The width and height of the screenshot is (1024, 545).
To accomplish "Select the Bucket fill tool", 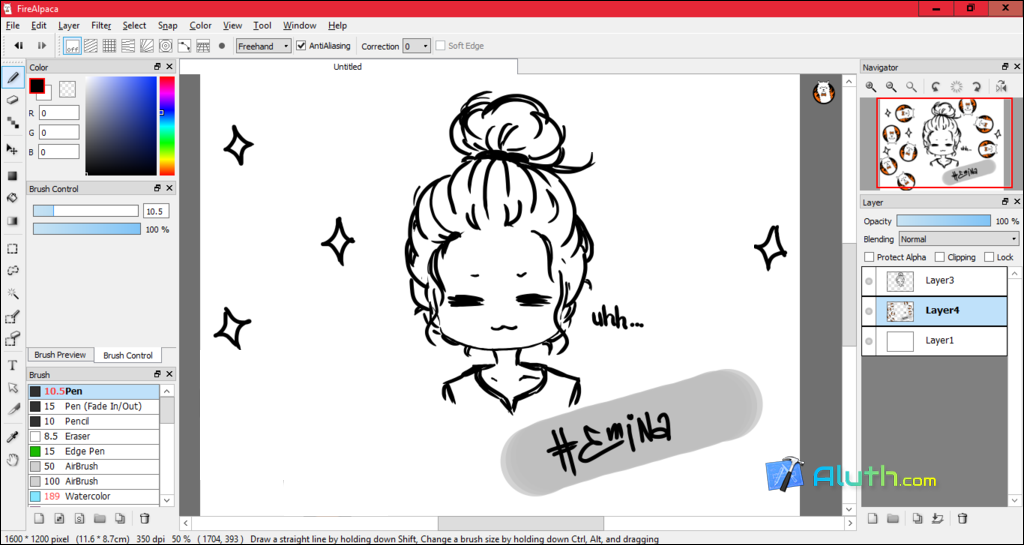I will [12, 198].
